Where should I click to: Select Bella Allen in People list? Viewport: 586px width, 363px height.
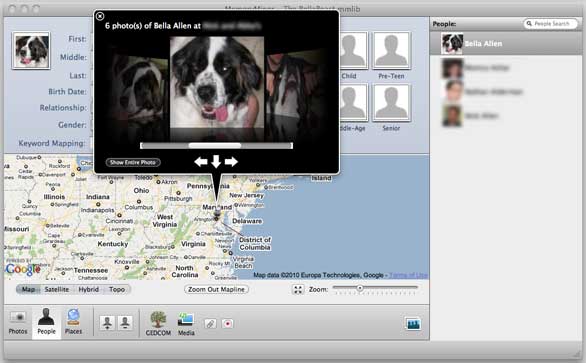pos(505,44)
